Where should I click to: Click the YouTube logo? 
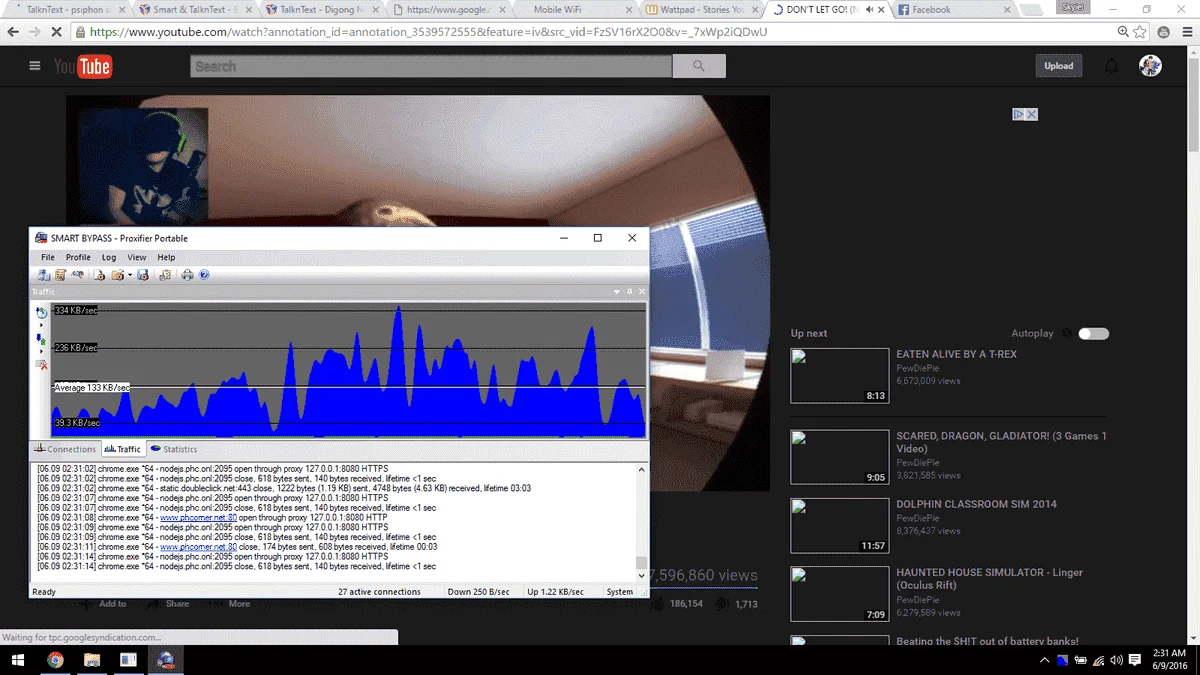click(83, 66)
